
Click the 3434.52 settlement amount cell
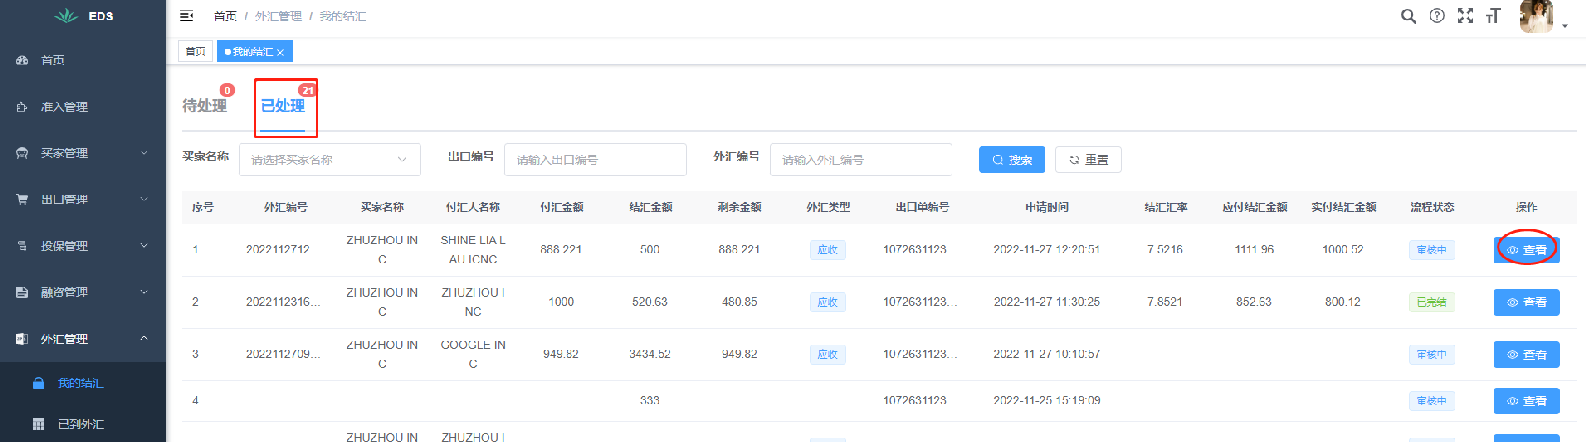(x=650, y=354)
